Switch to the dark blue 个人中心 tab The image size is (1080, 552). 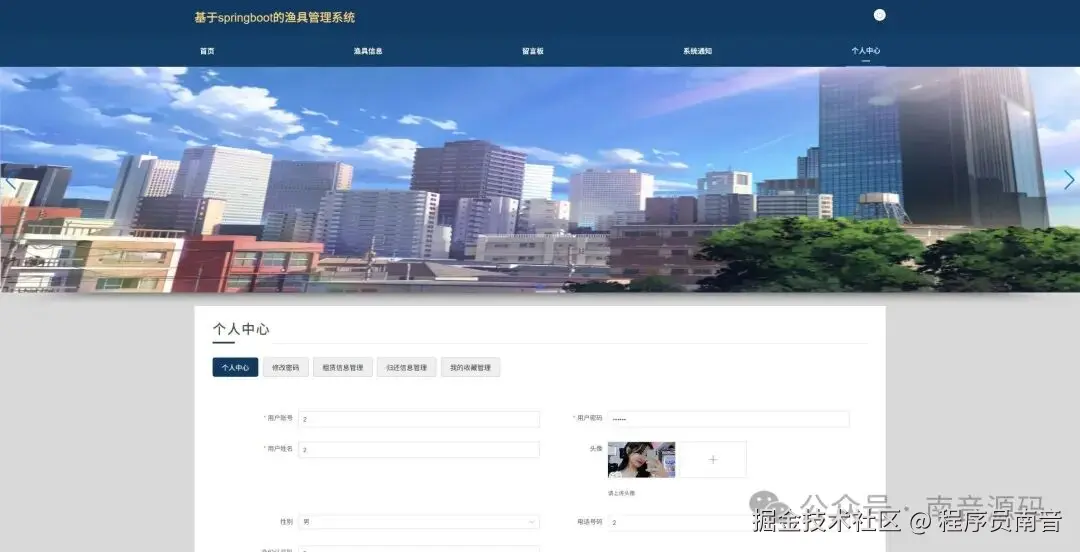pyautogui.click(x=236, y=367)
